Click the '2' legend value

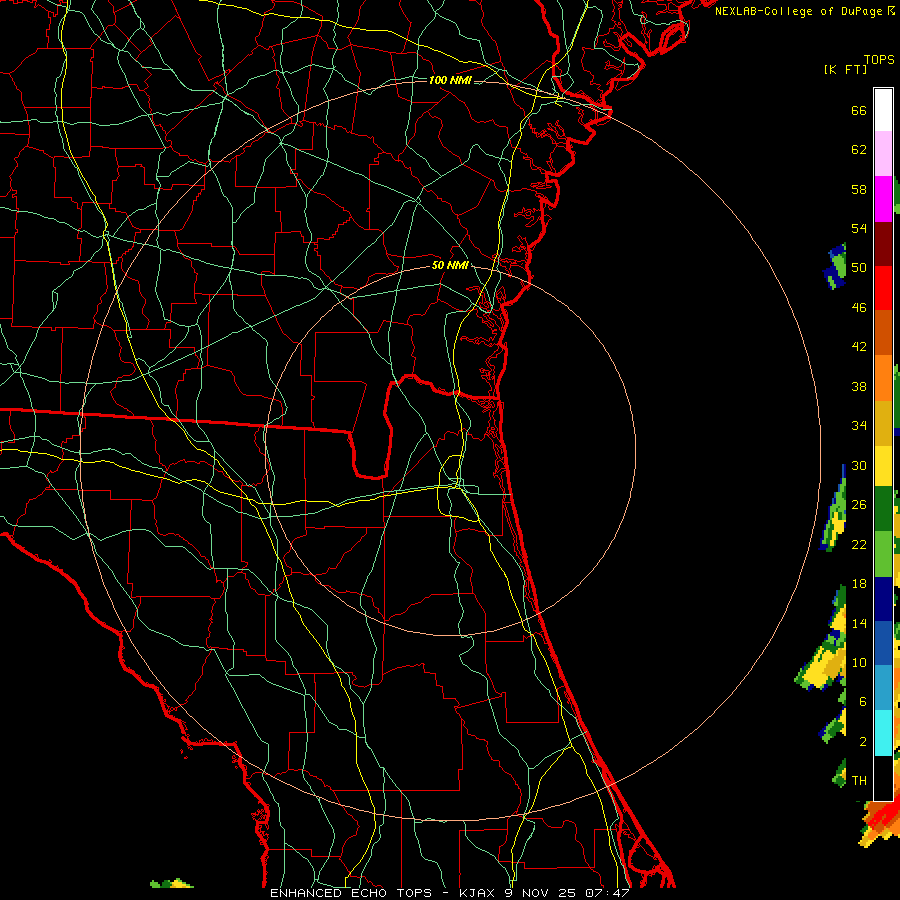click(x=863, y=742)
